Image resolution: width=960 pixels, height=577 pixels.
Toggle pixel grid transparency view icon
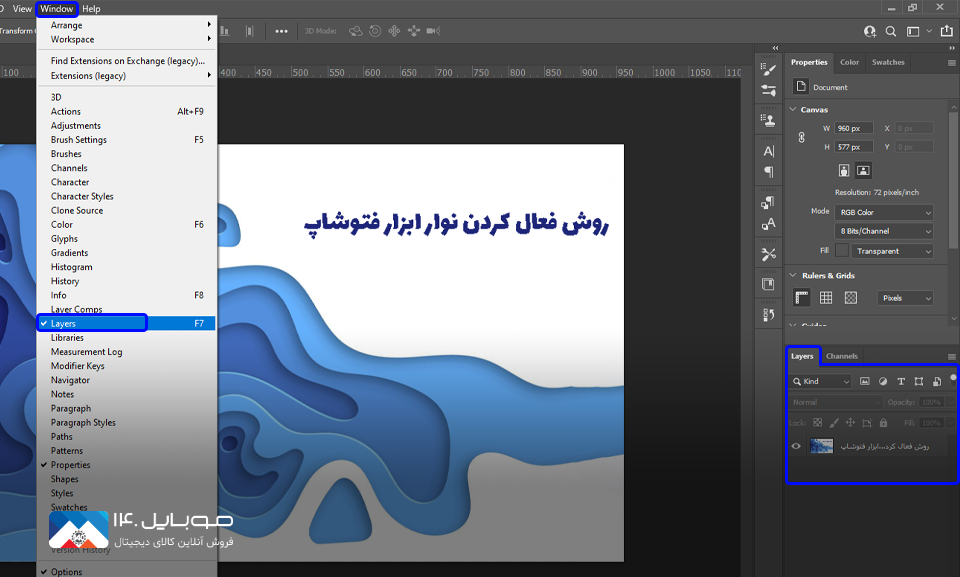pyautogui.click(x=851, y=298)
